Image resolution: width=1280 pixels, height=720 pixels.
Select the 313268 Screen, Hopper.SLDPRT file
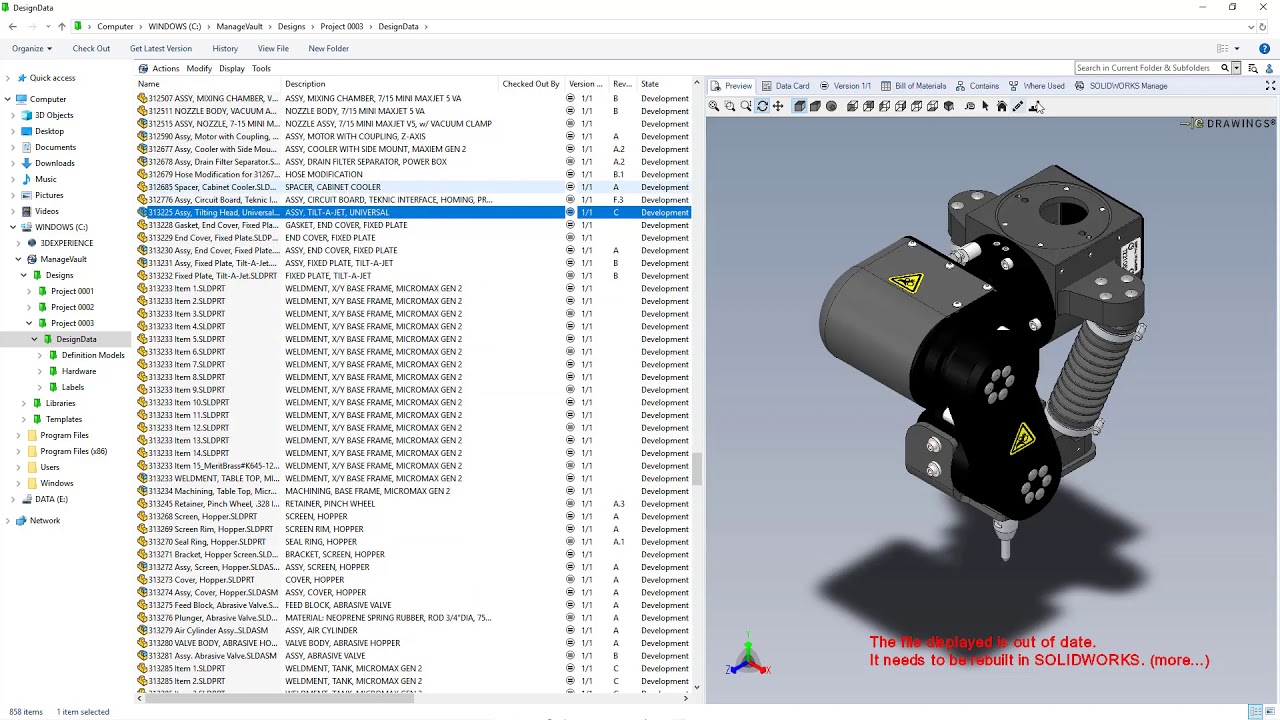[x=203, y=516]
